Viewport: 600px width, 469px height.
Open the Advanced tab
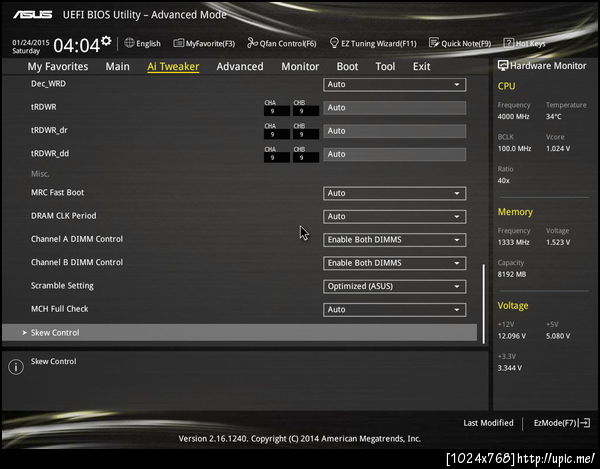point(240,67)
